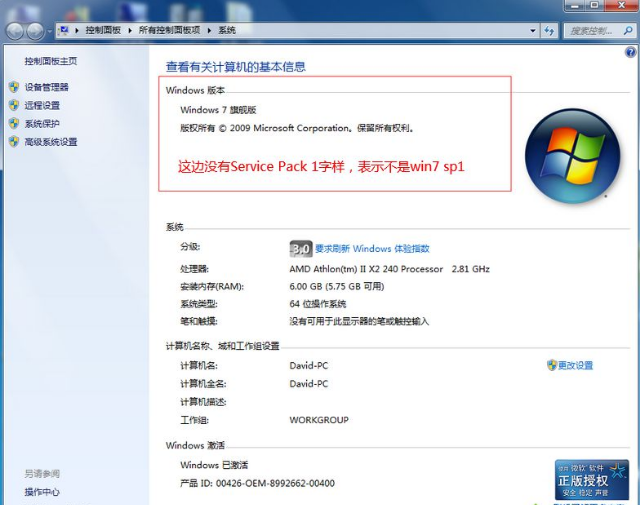Select 所有控制面板项 in the address breadcrumb
Viewport: 641px width, 505px height.
click(170, 31)
